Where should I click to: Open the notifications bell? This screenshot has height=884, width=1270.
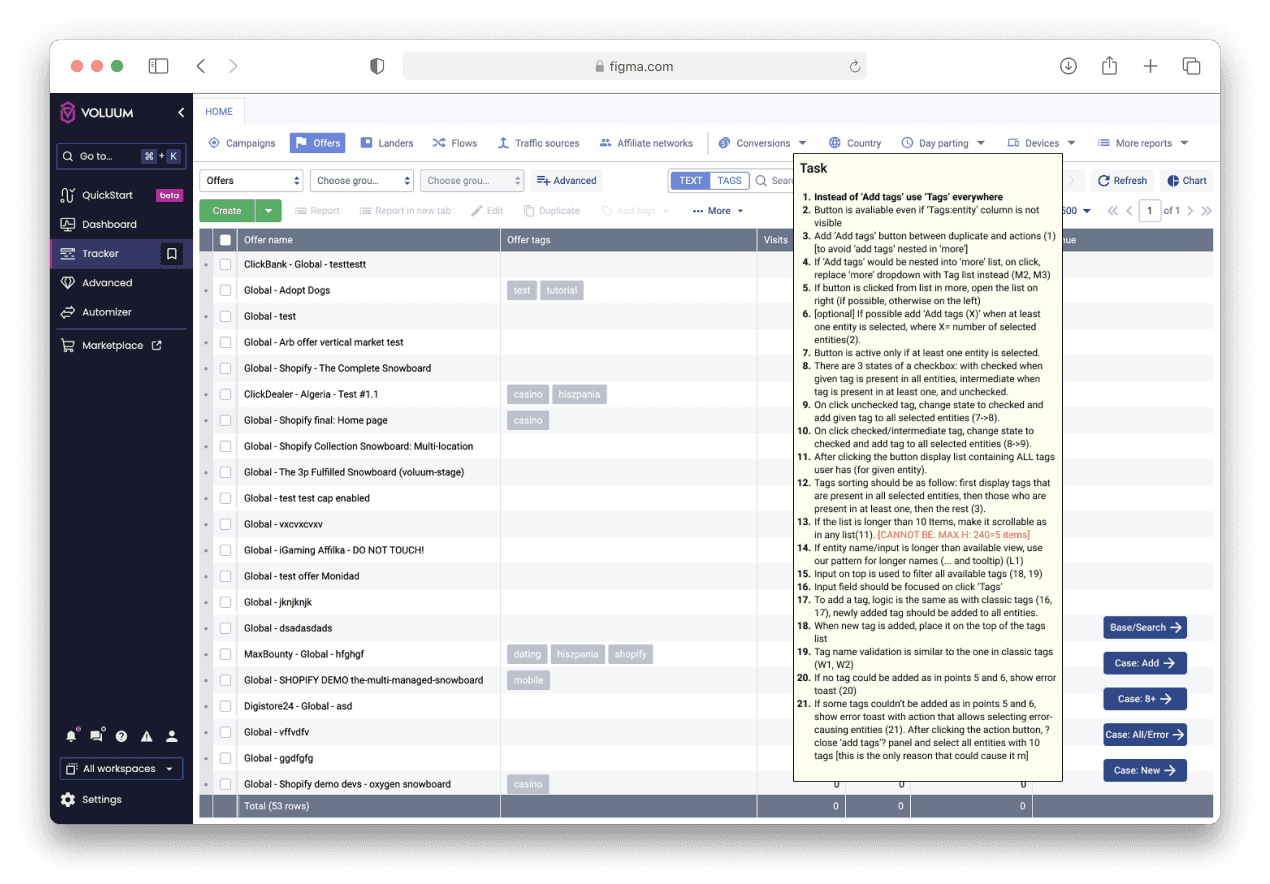[71, 735]
